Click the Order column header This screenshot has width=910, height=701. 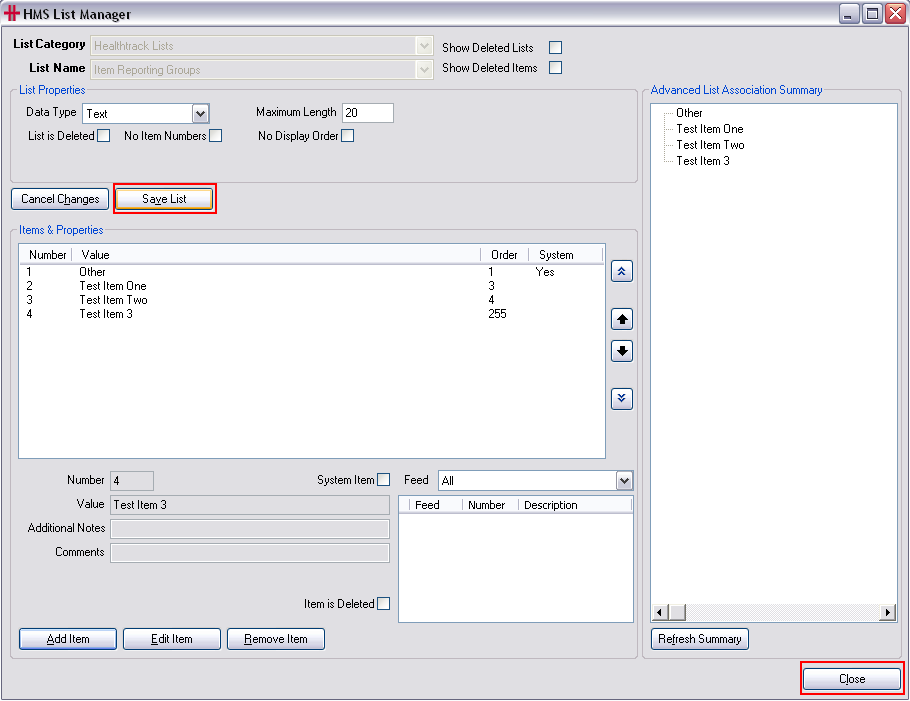(504, 255)
